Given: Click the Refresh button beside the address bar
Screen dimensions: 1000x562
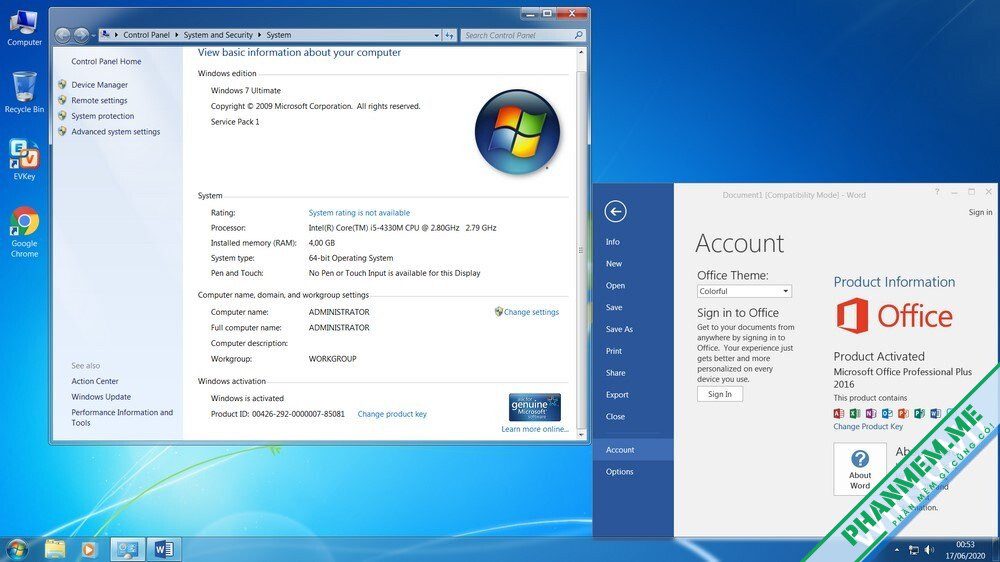Looking at the screenshot, I should 449,35.
